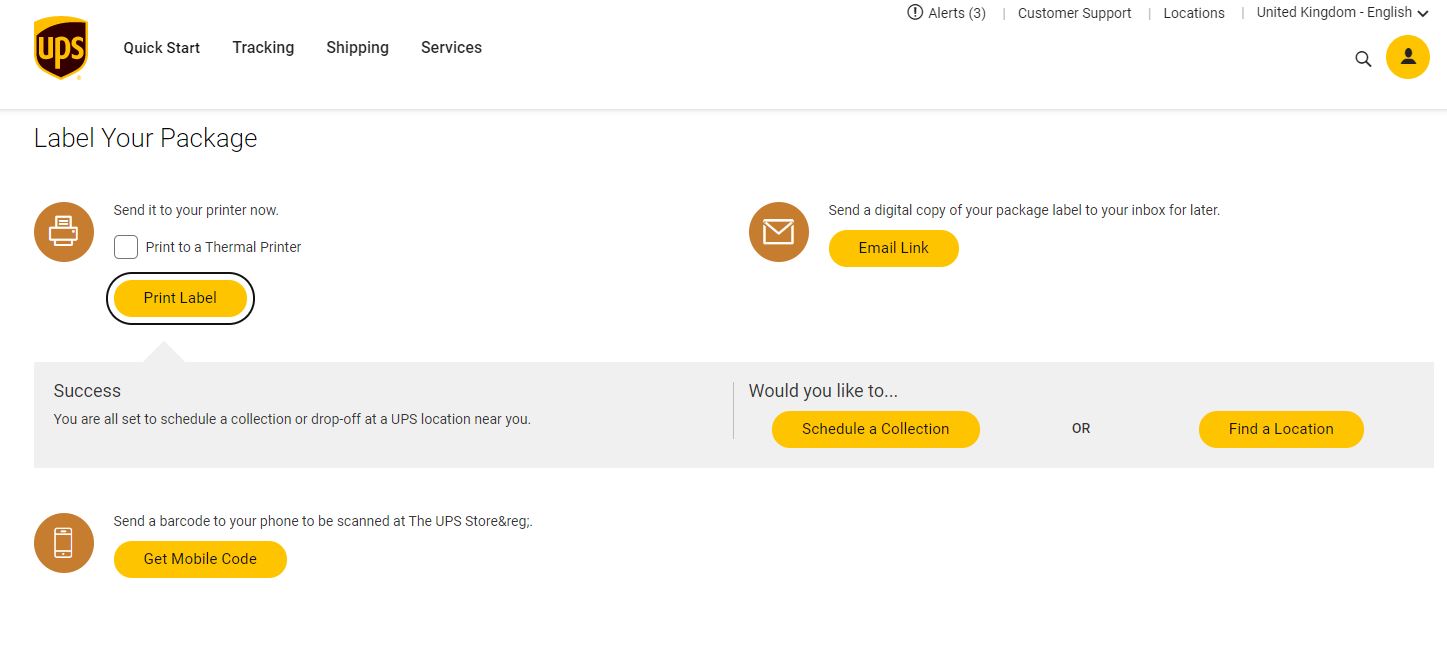1447x653 pixels.
Task: Open the search magnifier icon
Action: [1363, 59]
